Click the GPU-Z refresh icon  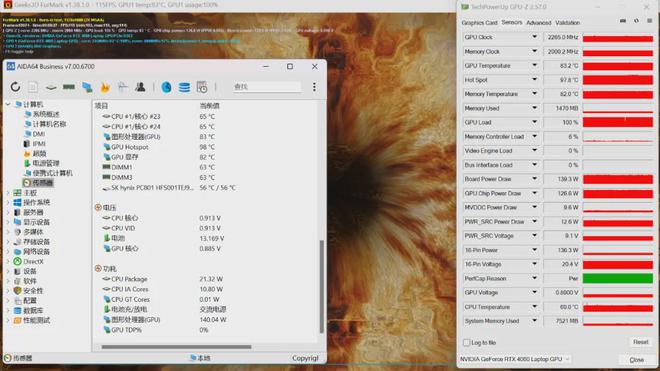[x=636, y=21]
